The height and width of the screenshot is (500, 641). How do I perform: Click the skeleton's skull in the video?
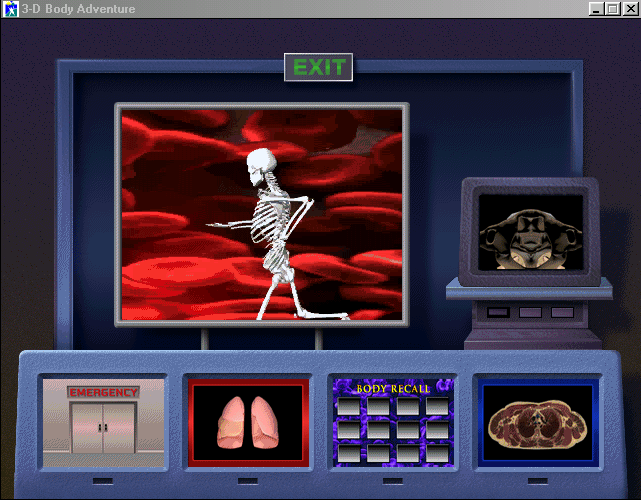tap(261, 166)
